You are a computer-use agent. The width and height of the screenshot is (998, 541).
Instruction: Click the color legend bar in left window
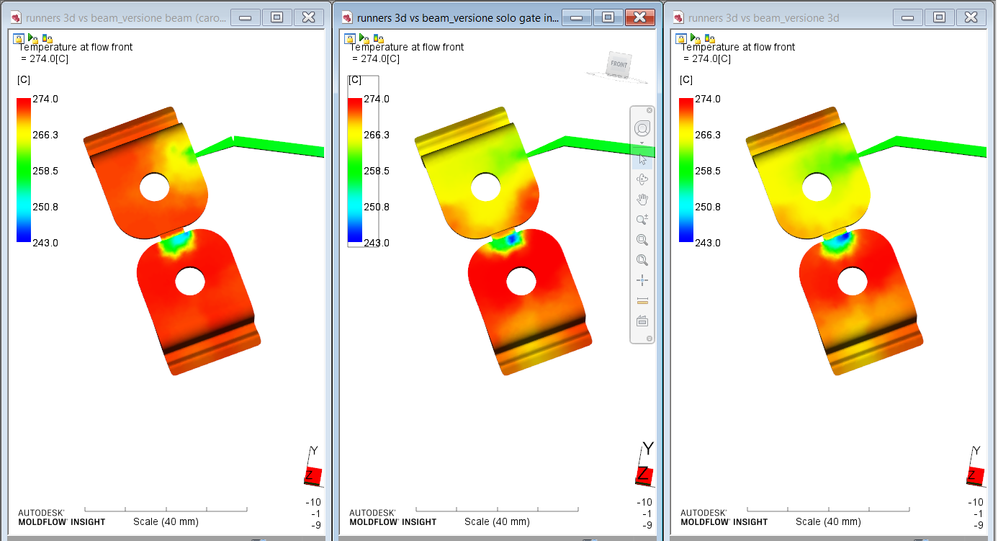24,170
